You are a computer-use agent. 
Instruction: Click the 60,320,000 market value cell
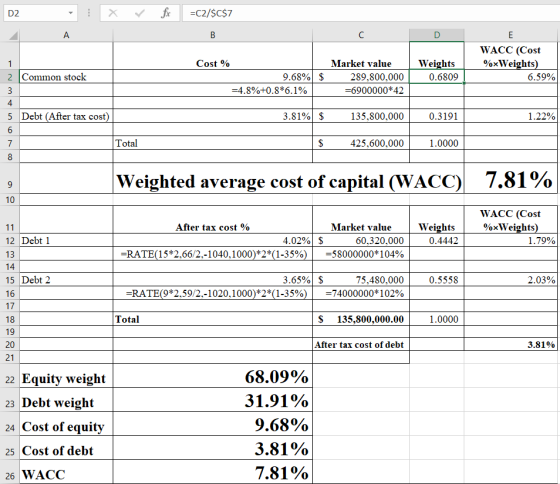361,240
